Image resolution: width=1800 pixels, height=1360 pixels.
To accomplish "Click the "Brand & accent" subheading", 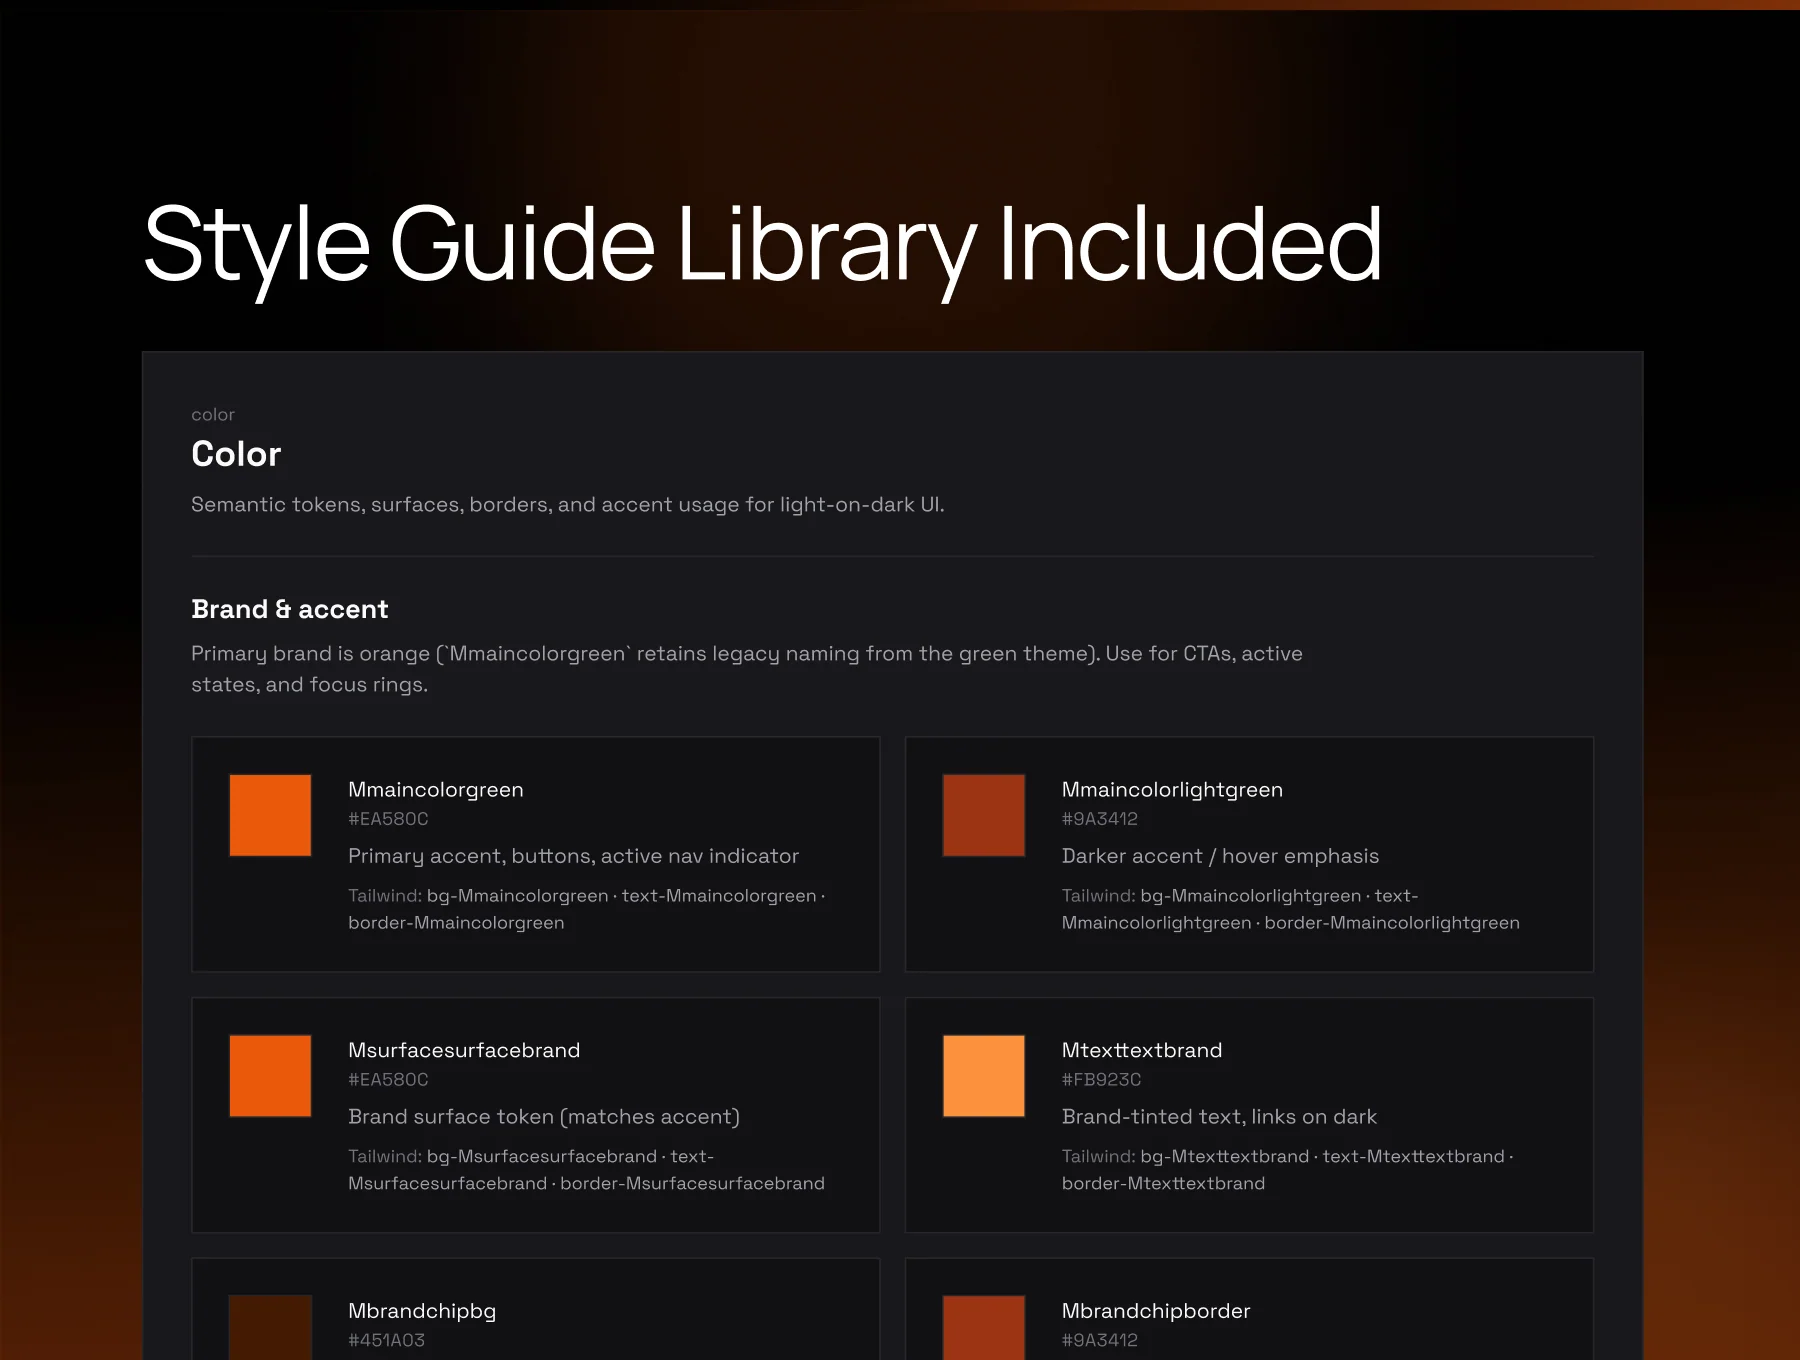I will 290,609.
